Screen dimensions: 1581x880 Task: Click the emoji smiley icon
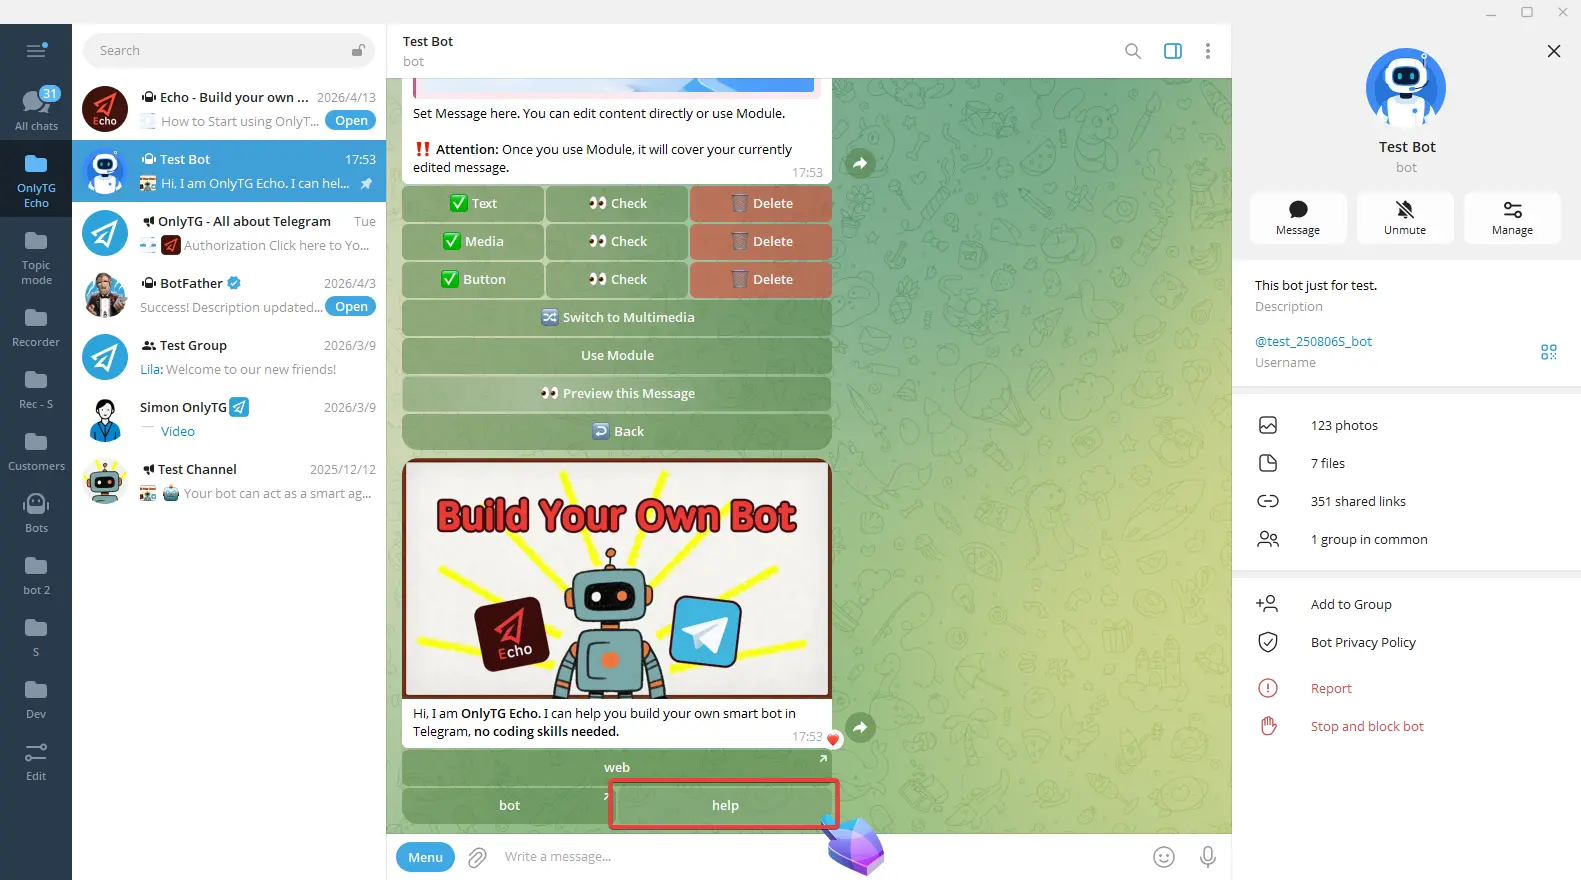pos(1163,857)
